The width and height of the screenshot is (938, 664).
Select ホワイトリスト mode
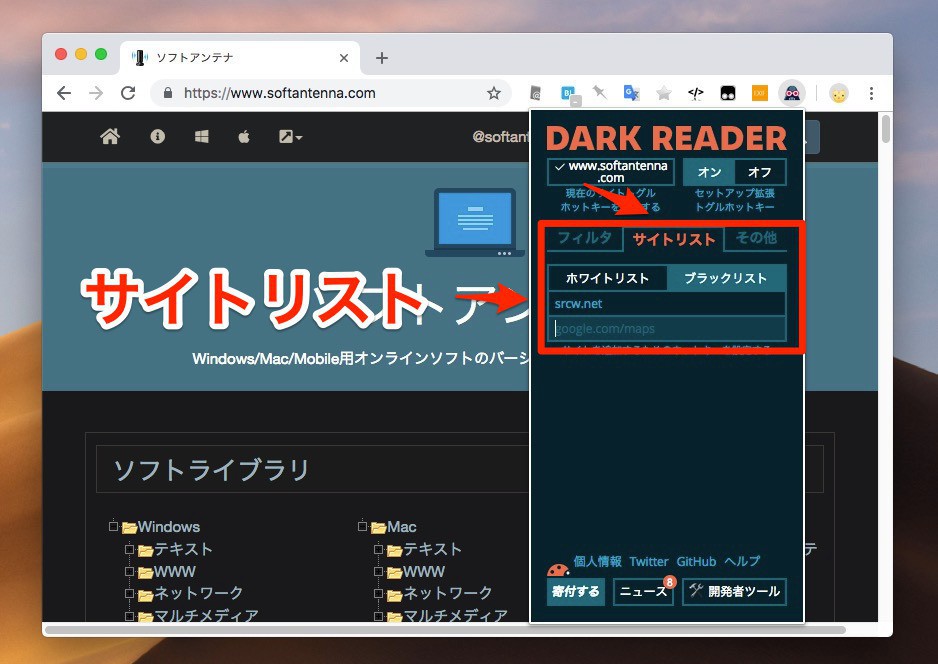pos(607,278)
